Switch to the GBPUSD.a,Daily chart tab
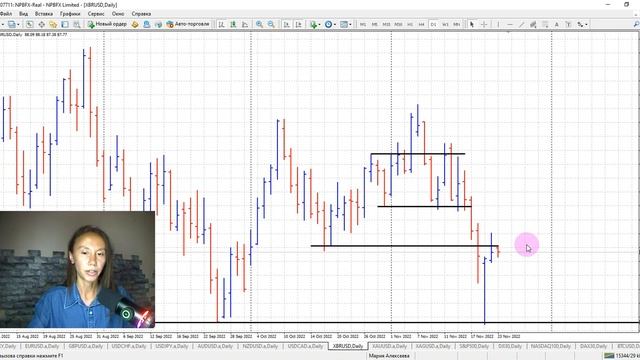This screenshot has height=360, width=640. tap(85, 346)
